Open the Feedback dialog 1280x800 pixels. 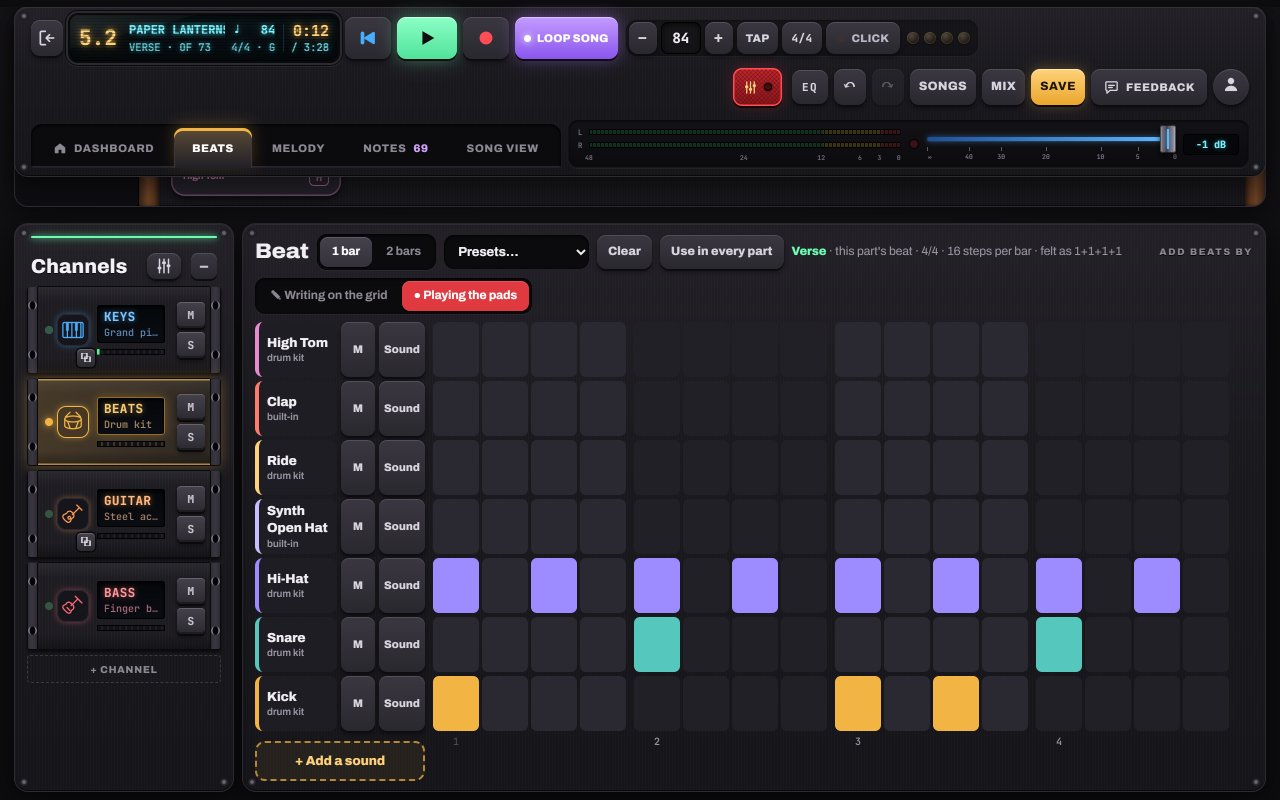coord(1149,87)
